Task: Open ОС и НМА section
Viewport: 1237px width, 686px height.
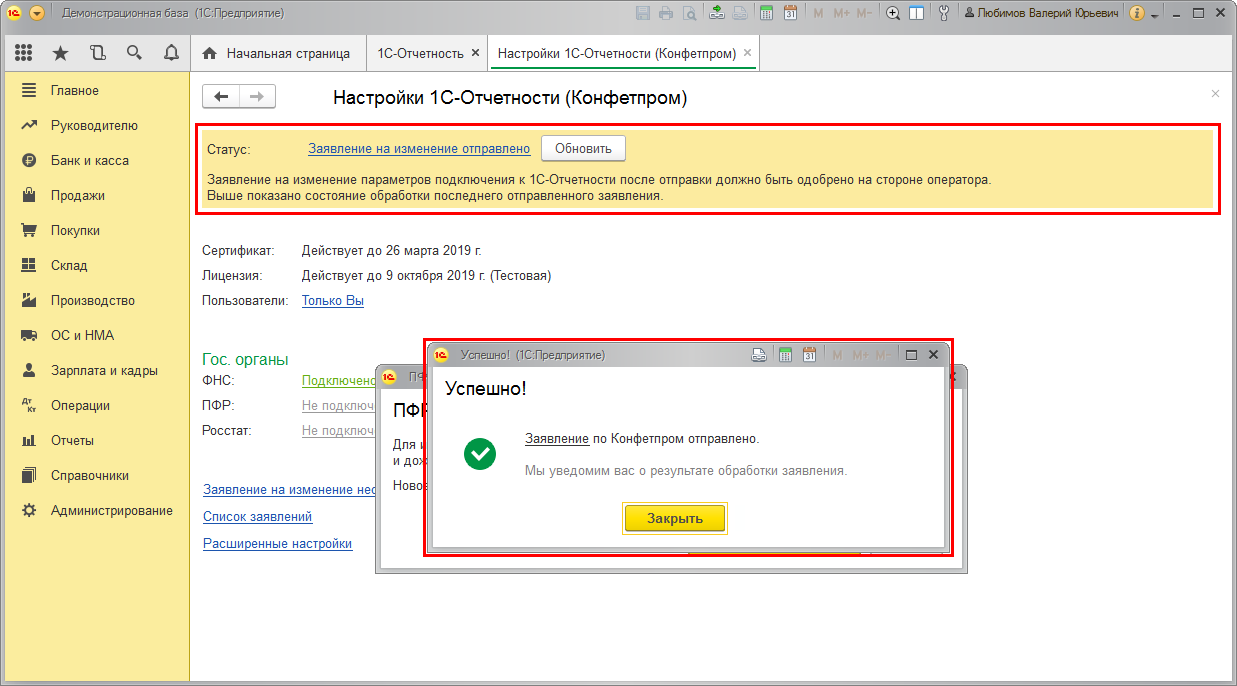Action: pos(95,335)
